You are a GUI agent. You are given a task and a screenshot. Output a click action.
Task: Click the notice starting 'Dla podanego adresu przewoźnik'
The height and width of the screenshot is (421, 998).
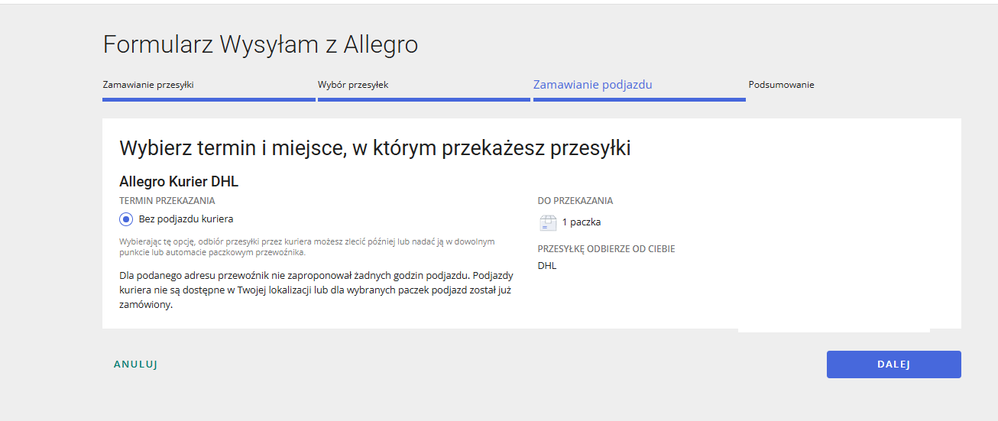coord(316,290)
